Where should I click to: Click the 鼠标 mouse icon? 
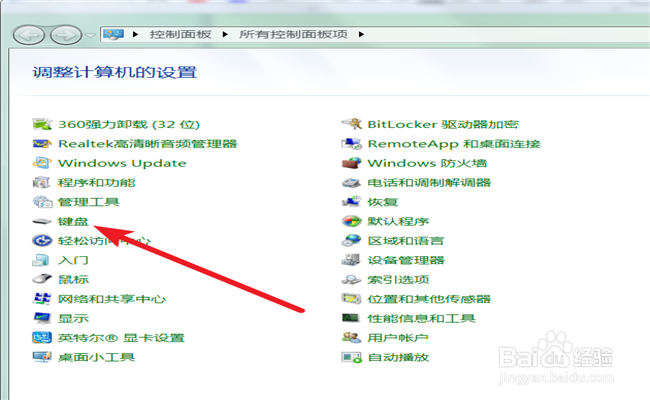(x=42, y=279)
